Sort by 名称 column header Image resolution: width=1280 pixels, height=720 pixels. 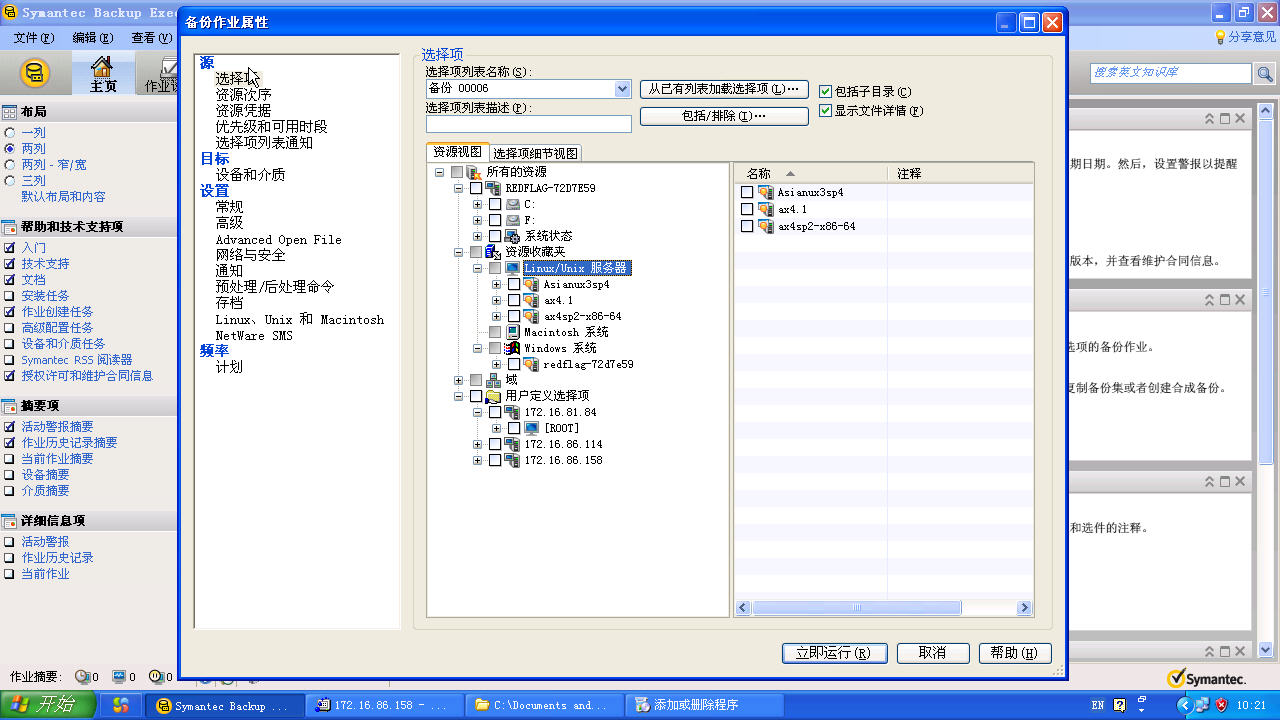pos(810,173)
